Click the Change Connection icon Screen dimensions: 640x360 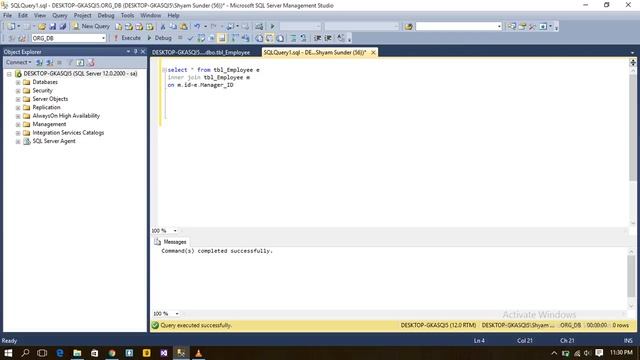[x=22, y=38]
